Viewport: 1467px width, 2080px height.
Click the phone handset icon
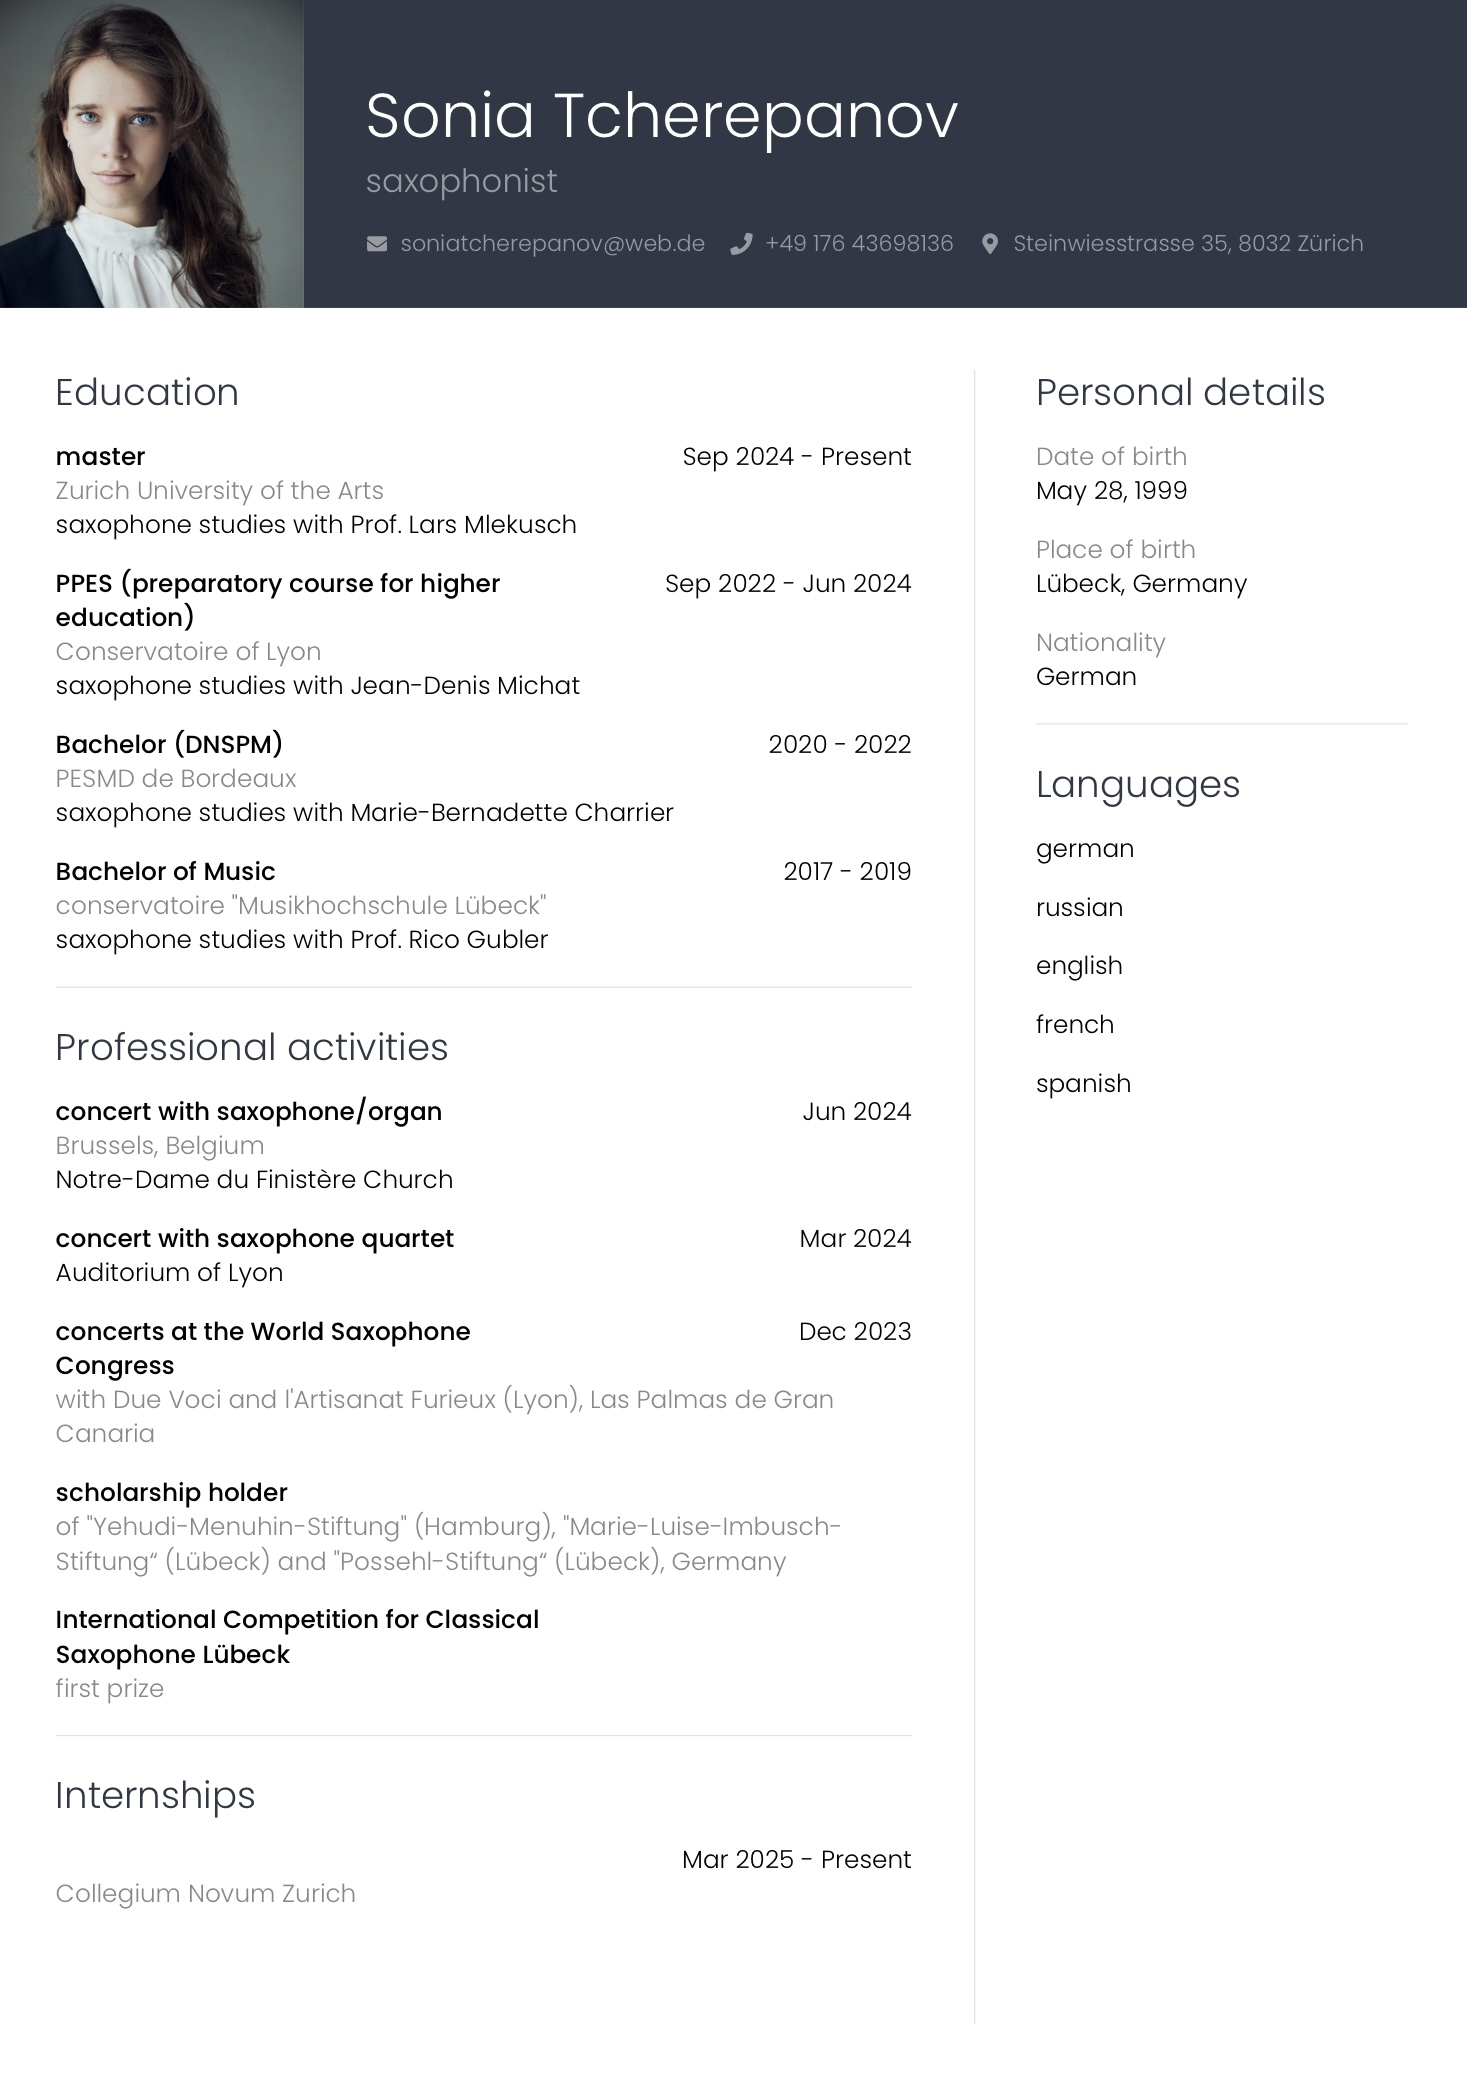741,244
